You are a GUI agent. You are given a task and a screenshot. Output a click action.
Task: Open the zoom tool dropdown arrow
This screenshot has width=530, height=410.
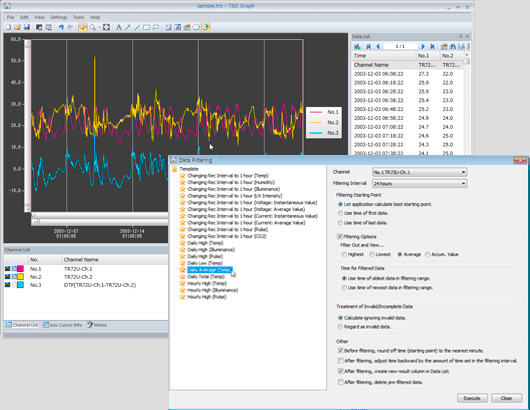[99, 27]
